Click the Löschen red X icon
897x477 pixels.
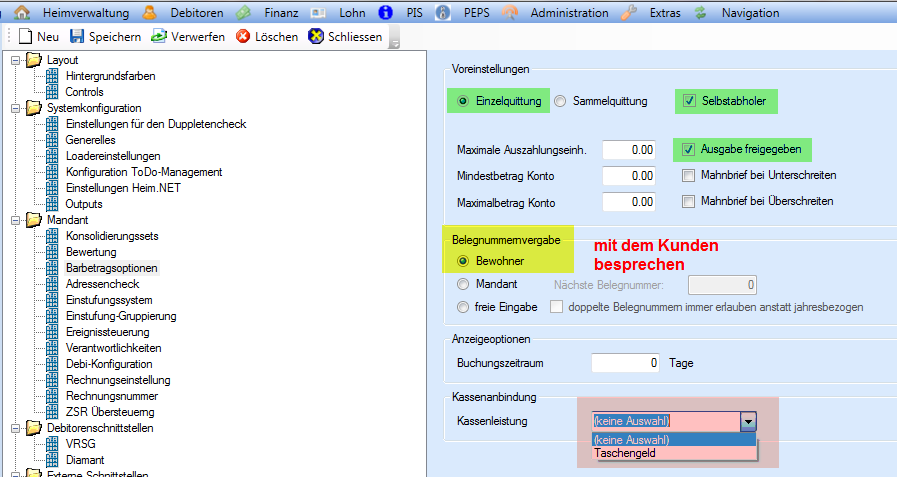pos(243,36)
